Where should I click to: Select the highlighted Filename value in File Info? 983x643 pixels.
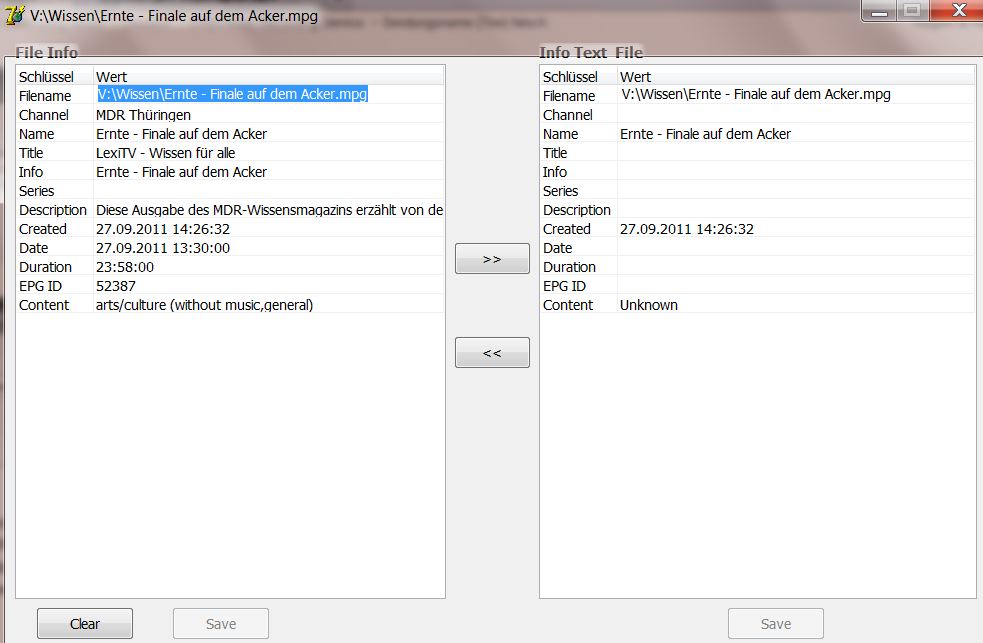232,94
